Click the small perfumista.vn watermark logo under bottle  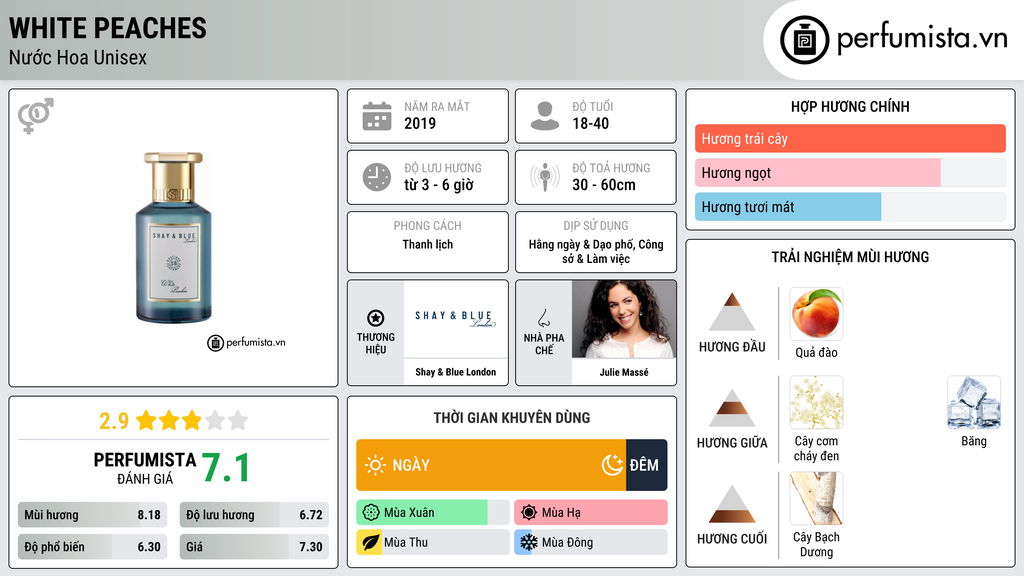[x=246, y=342]
